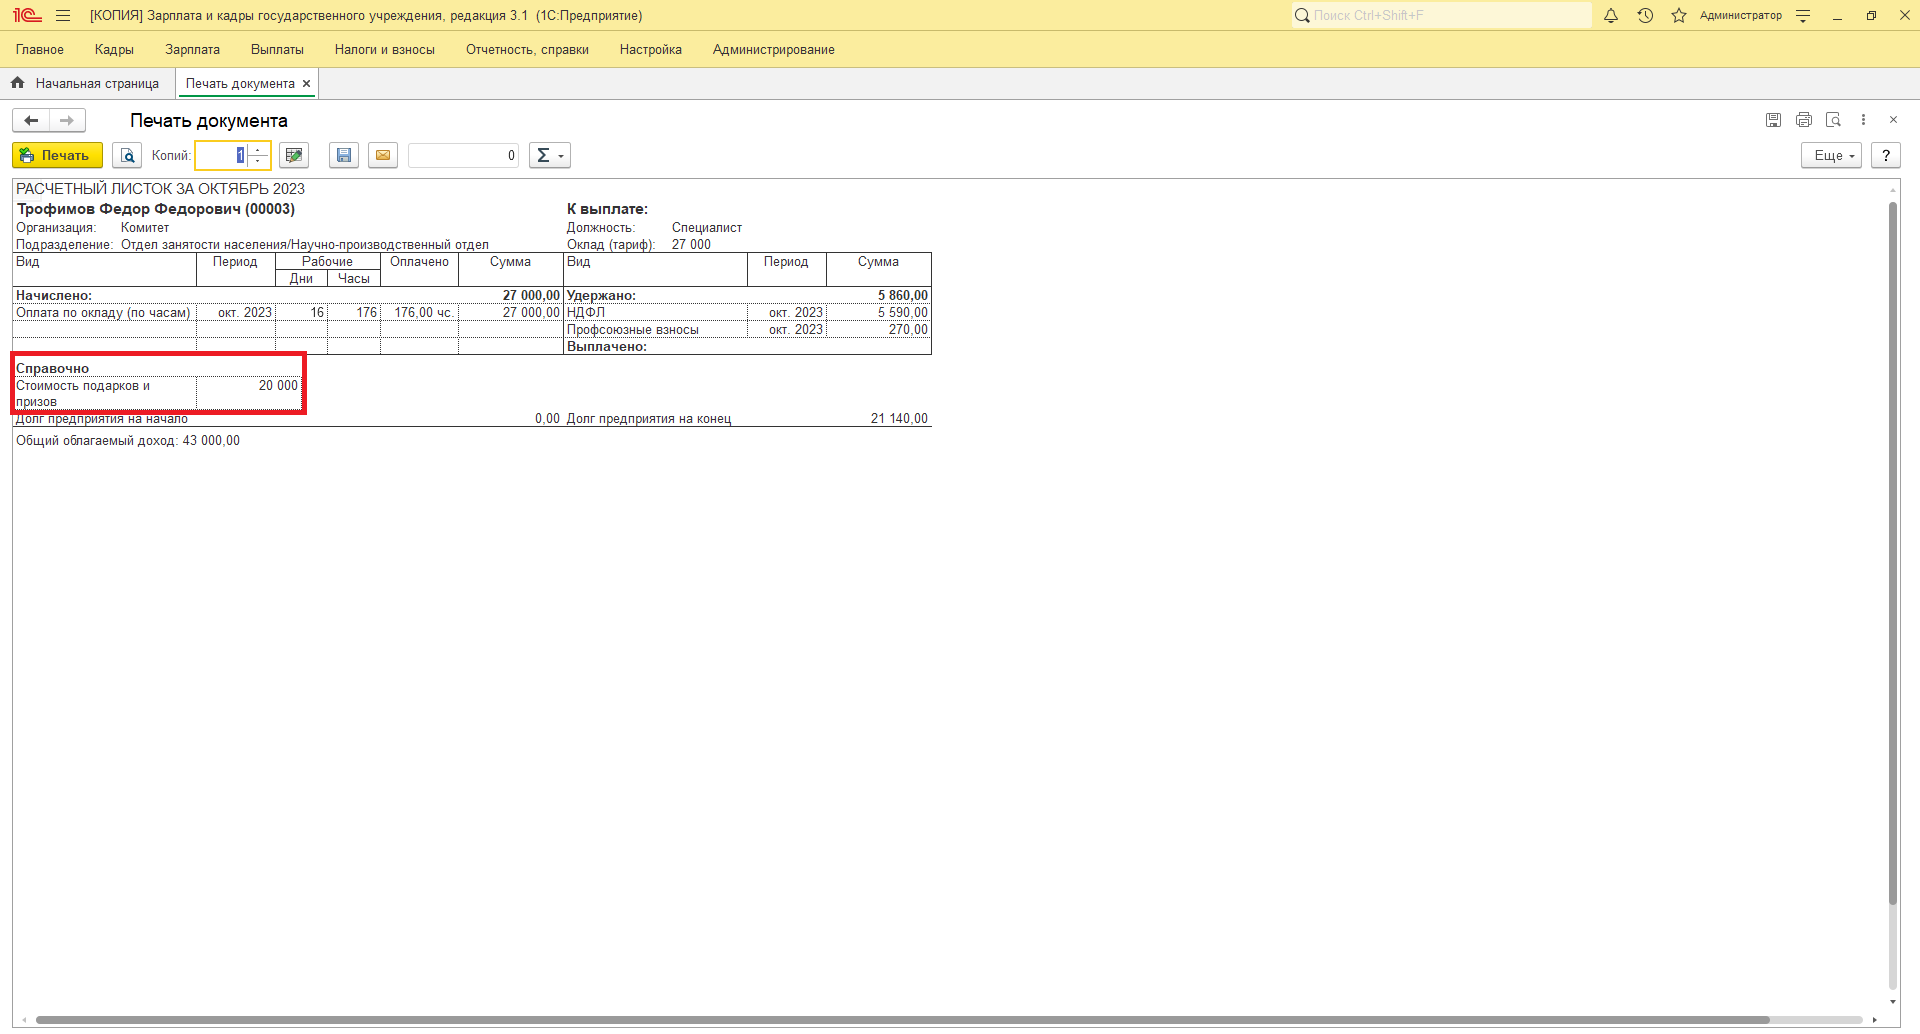The height and width of the screenshot is (1034, 1920).
Task: Select the 'Общий облагаемый доход: 43 000,00' line
Action: coord(128,441)
